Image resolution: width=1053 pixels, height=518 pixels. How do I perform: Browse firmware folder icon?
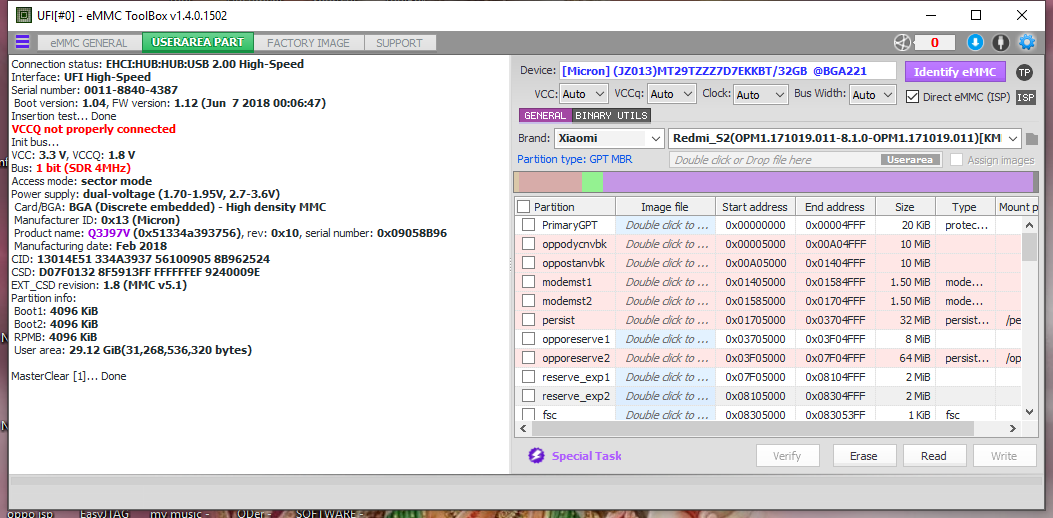point(1032,139)
